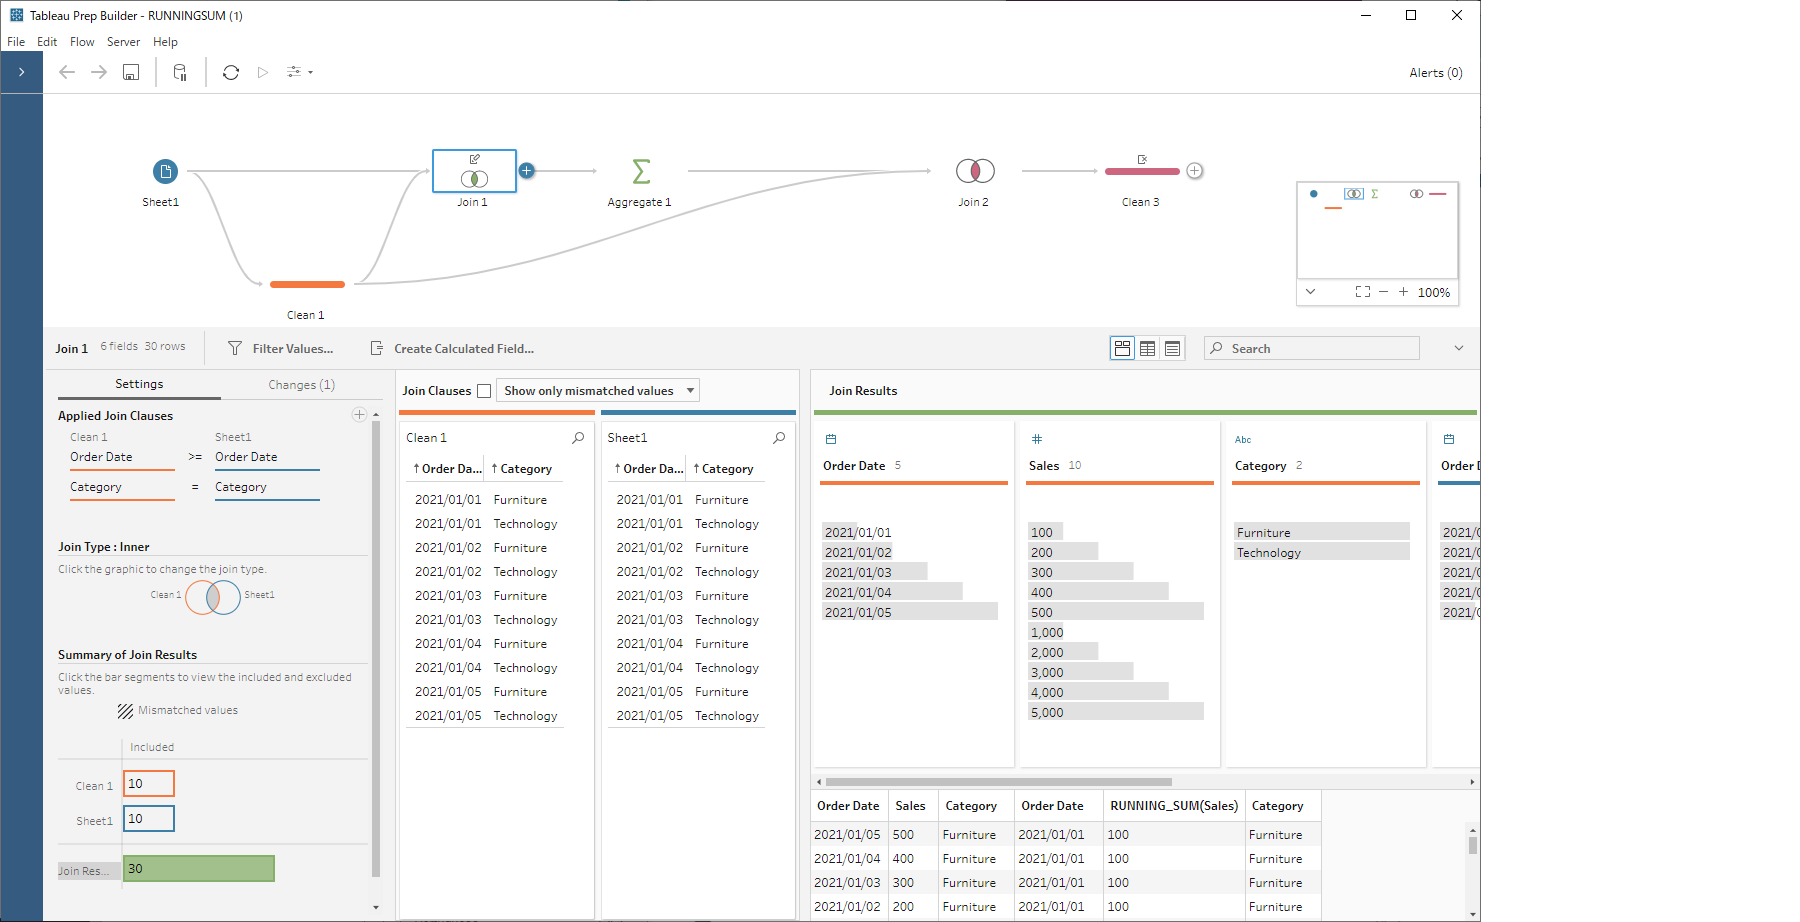Screen dimensions: 1800x922
Task: Click the join type Venn diagram
Action: (213, 597)
